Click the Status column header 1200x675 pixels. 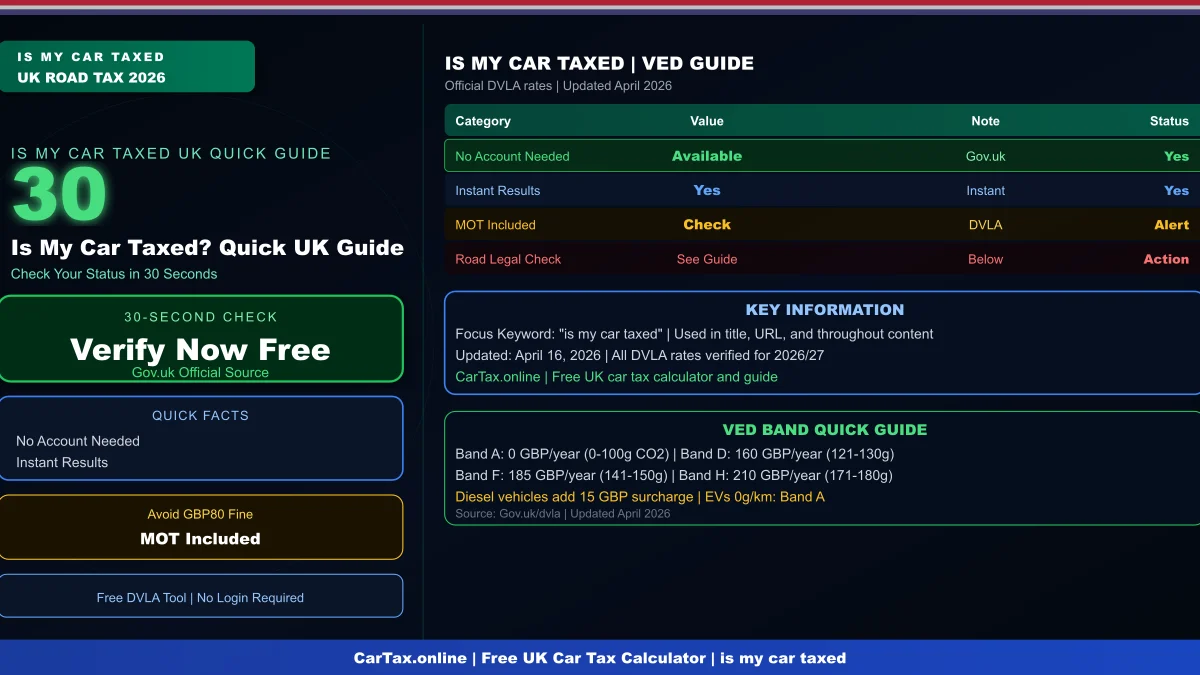[1168, 121]
